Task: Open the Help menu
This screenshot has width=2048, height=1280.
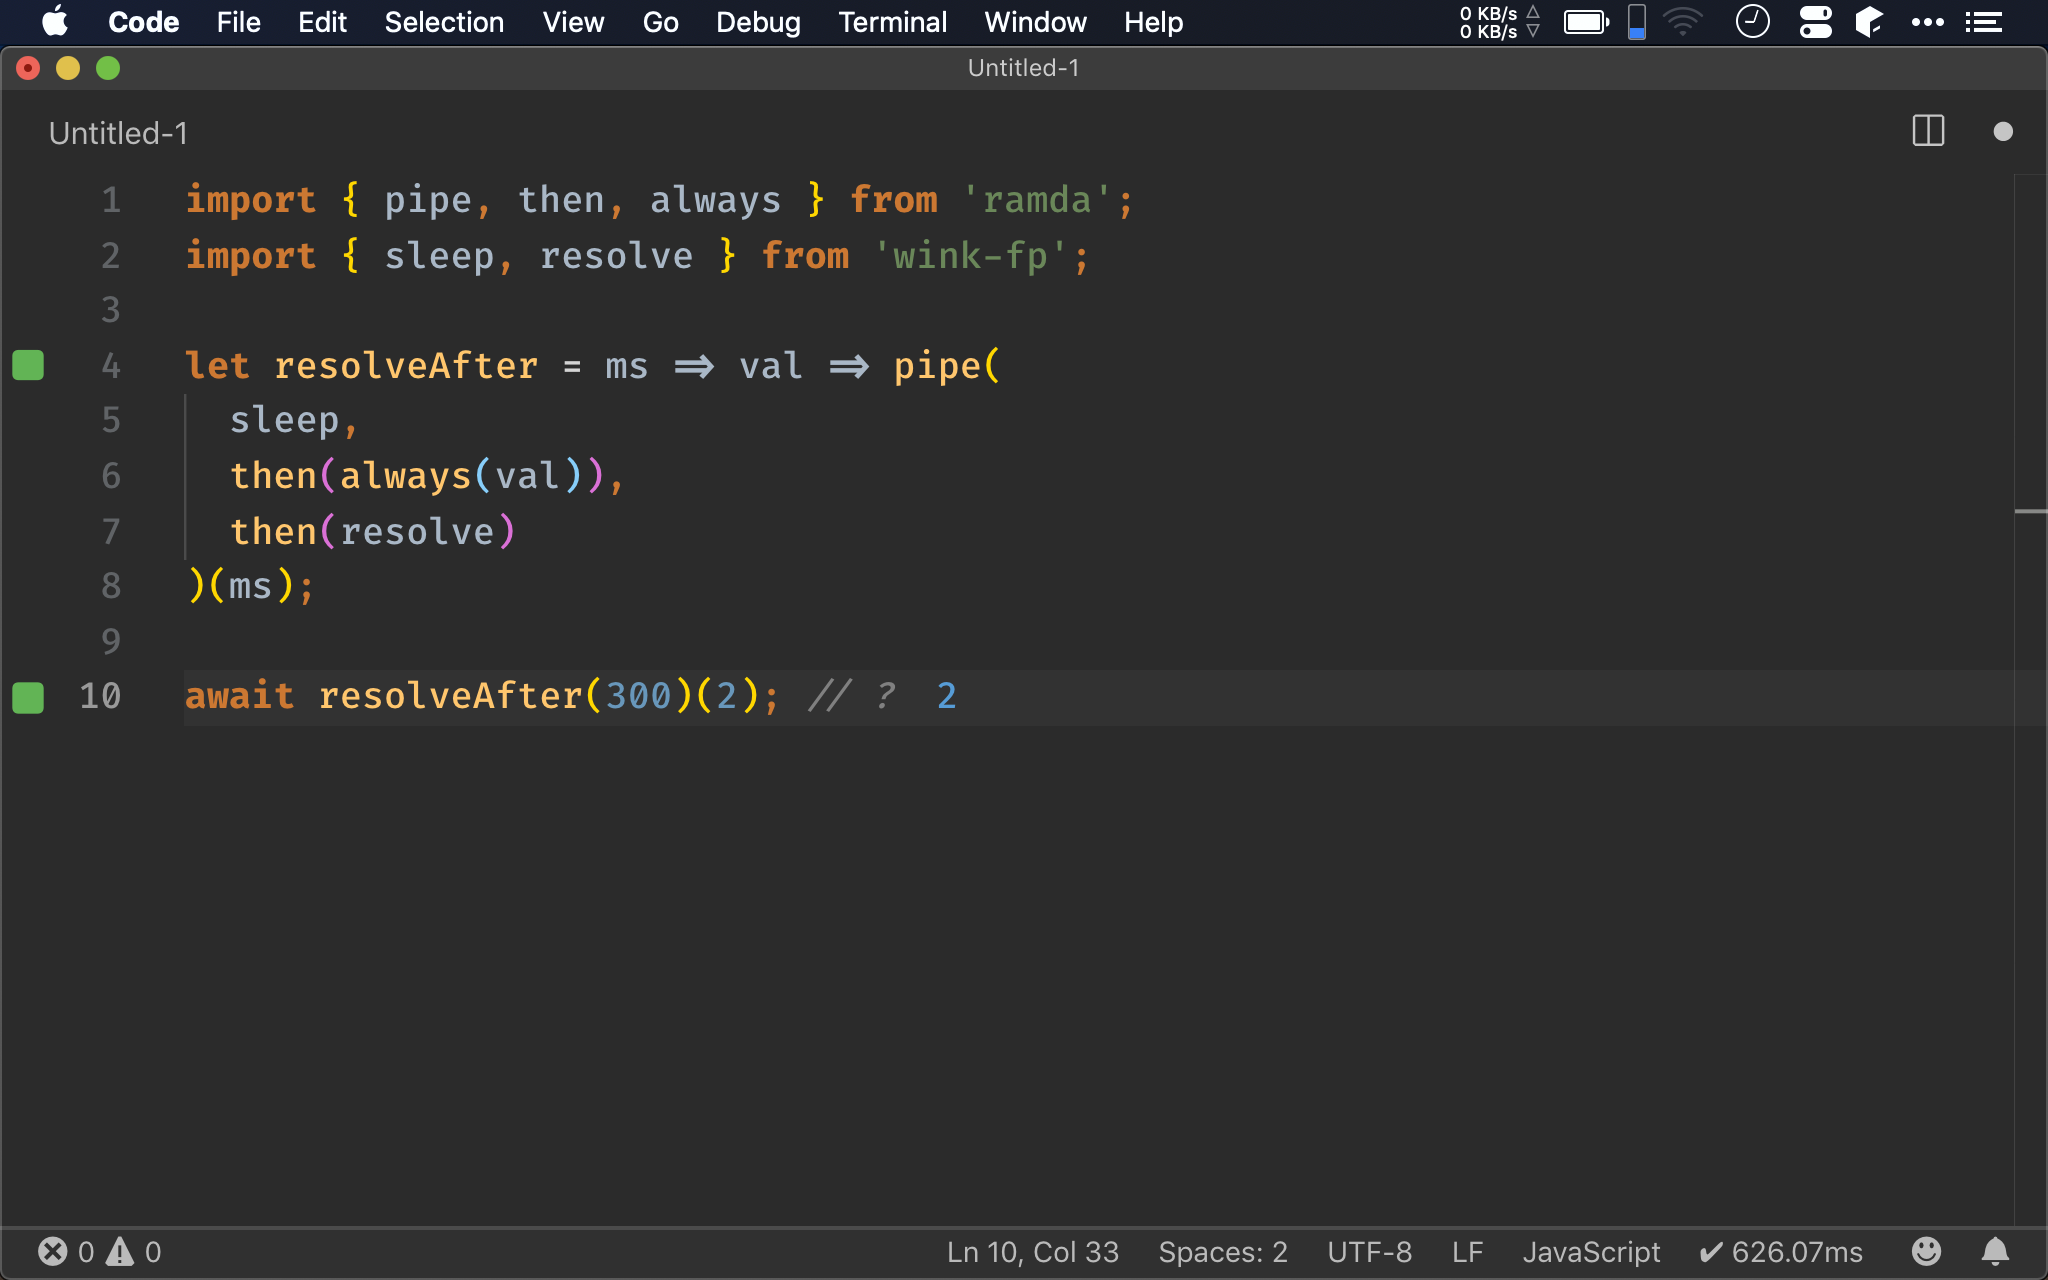Action: tap(1153, 22)
